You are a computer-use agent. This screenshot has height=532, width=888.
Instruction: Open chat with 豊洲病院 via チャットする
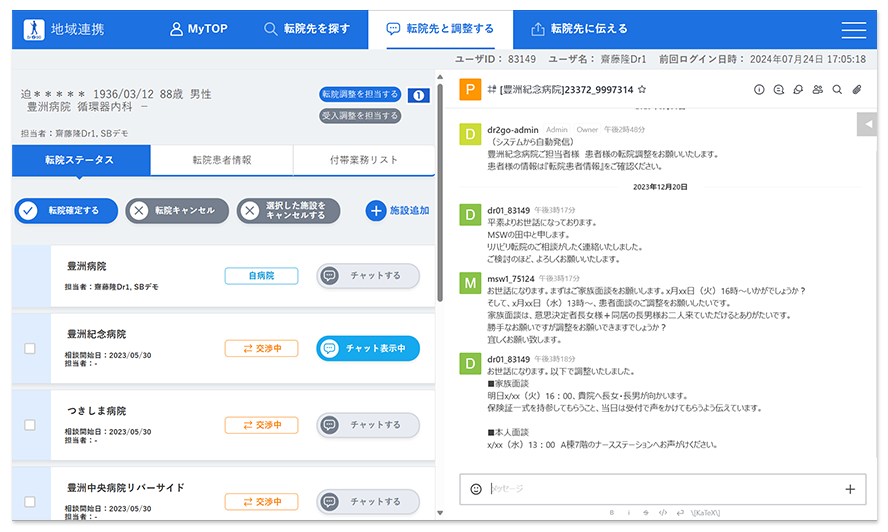point(368,276)
